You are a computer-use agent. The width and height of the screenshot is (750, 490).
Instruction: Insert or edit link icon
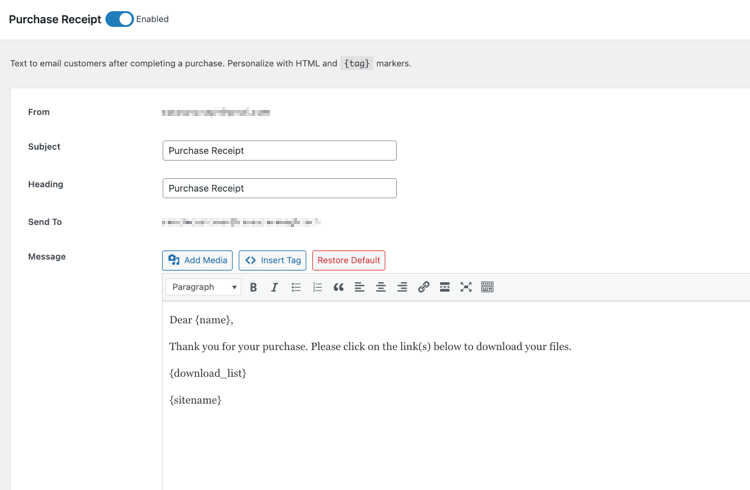(x=423, y=287)
